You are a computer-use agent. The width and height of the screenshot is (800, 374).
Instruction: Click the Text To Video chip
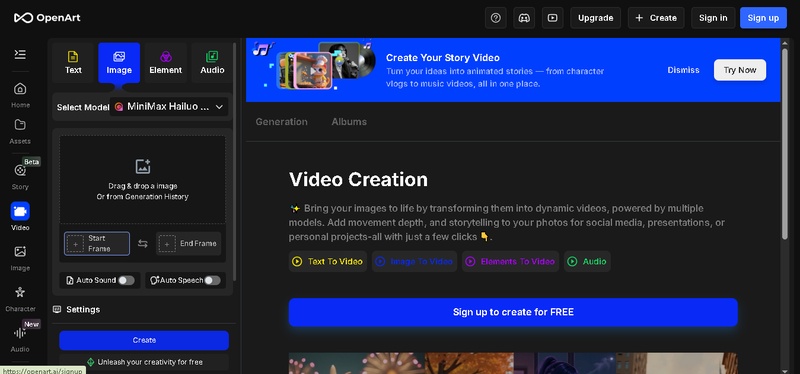pyautogui.click(x=328, y=261)
